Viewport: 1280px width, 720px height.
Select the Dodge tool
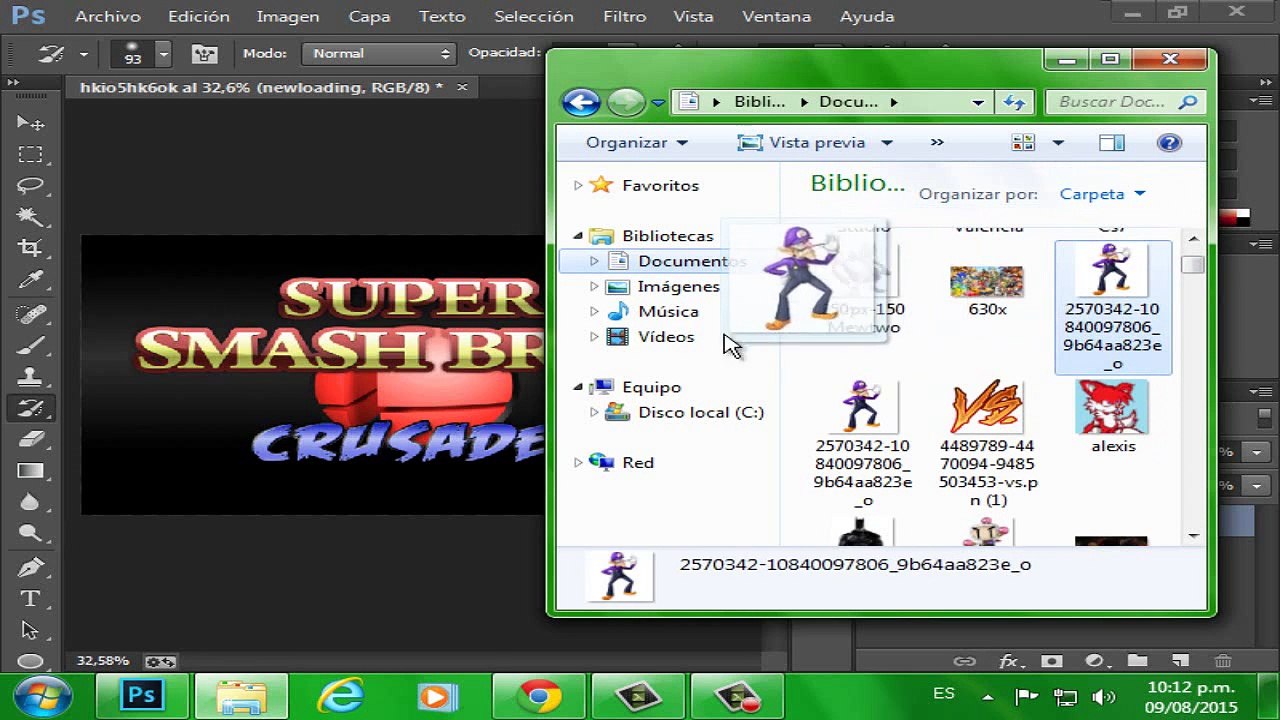pyautogui.click(x=30, y=533)
